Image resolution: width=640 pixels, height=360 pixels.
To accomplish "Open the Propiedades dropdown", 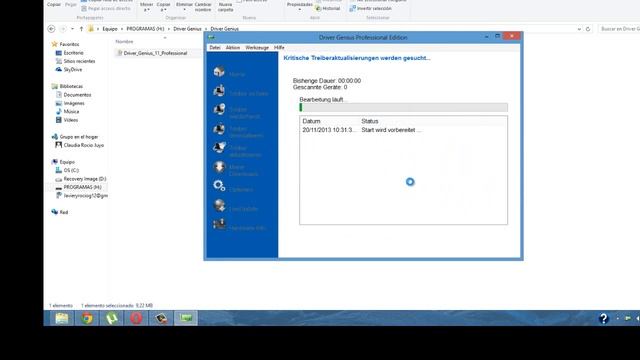I will click(300, 7).
